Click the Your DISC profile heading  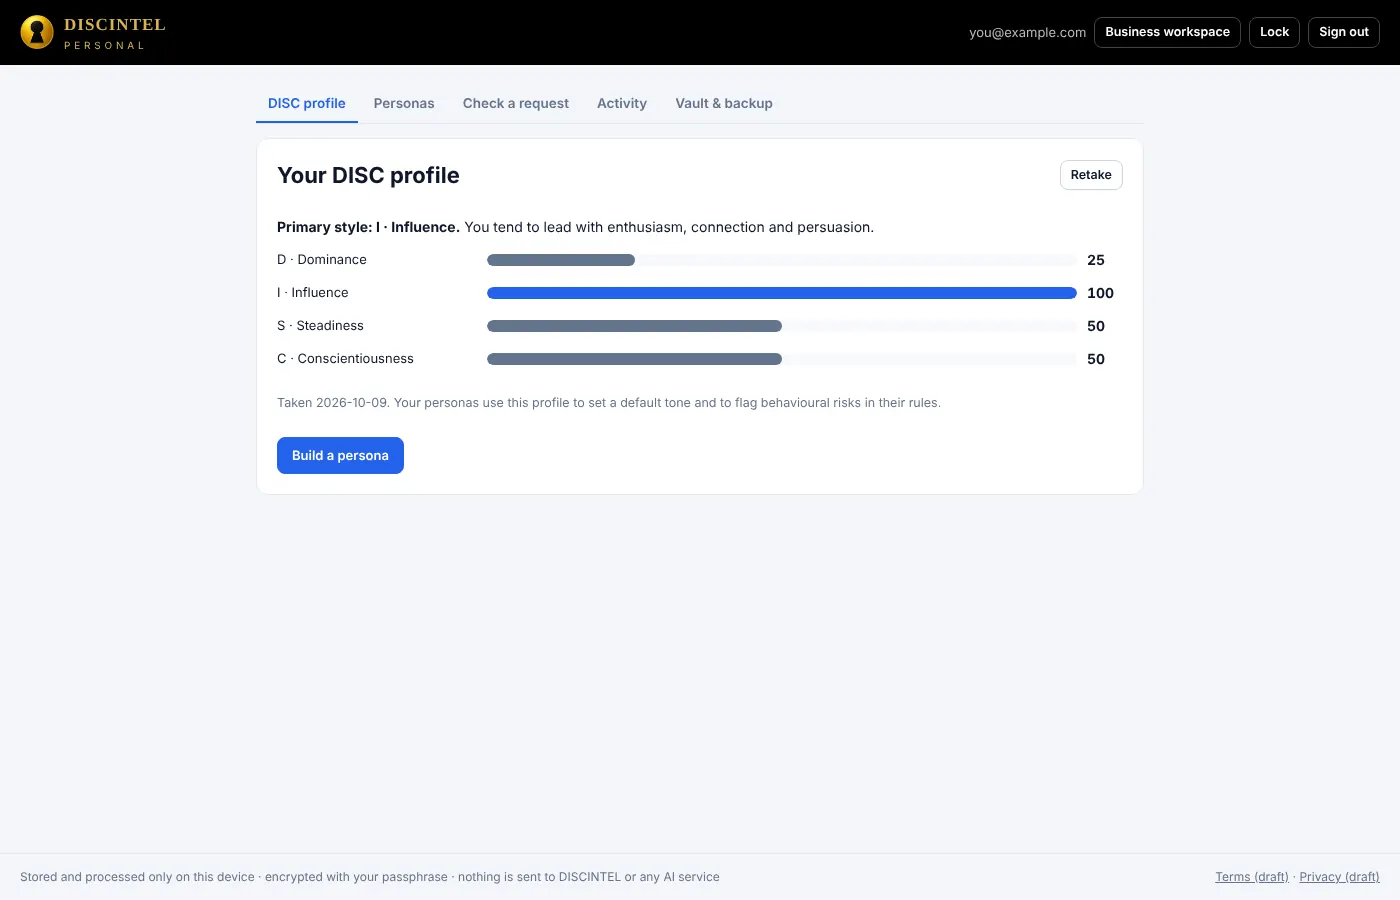pyautogui.click(x=368, y=175)
